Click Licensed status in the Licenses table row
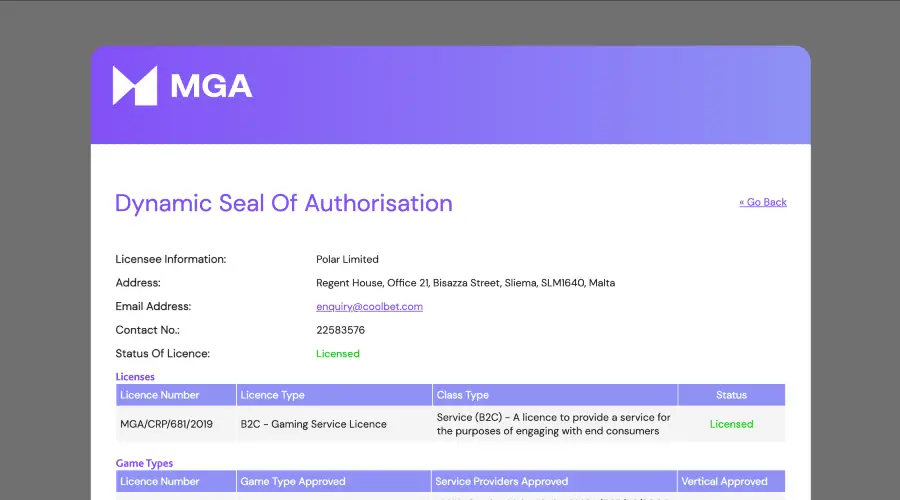900x500 pixels. pos(731,424)
